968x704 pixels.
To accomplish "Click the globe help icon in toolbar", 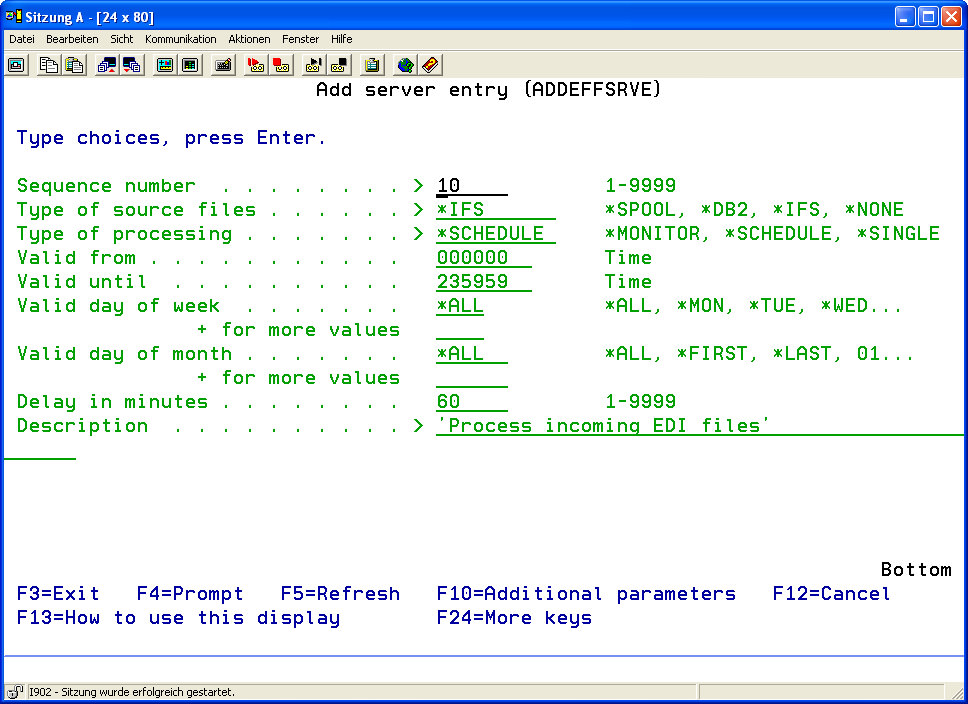I will (x=405, y=65).
